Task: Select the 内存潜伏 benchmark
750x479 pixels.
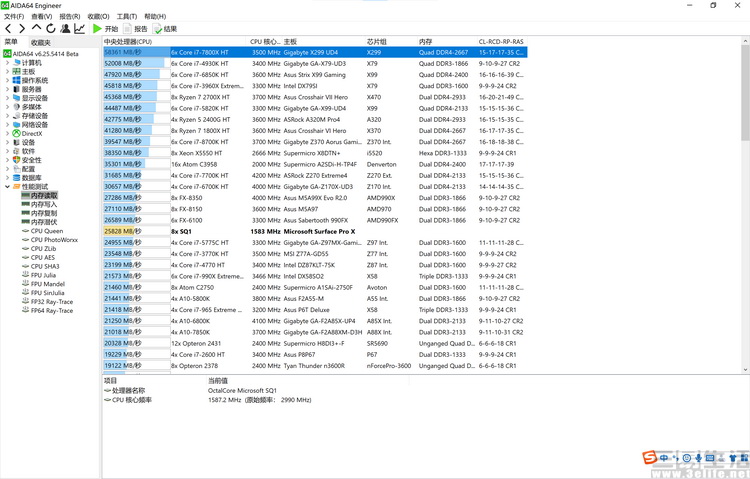Action: pos(44,222)
